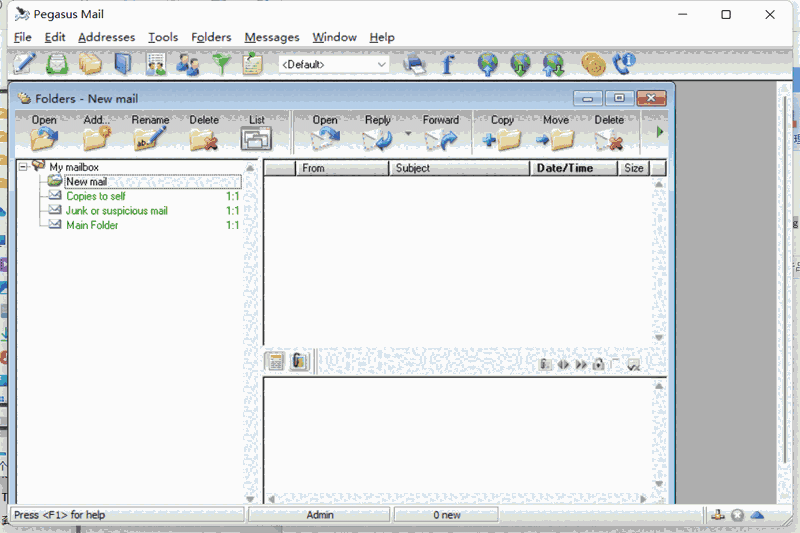Click the message list vertical scrollbar down arrow

[x=658, y=338]
